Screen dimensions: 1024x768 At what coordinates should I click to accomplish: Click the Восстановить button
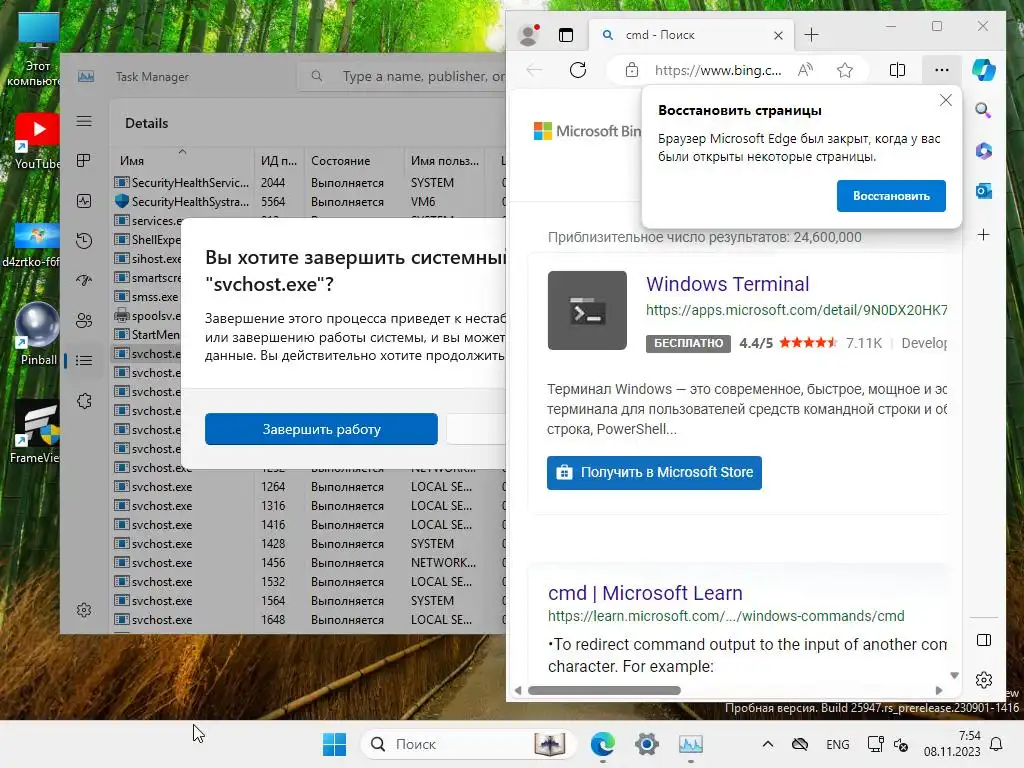click(891, 196)
